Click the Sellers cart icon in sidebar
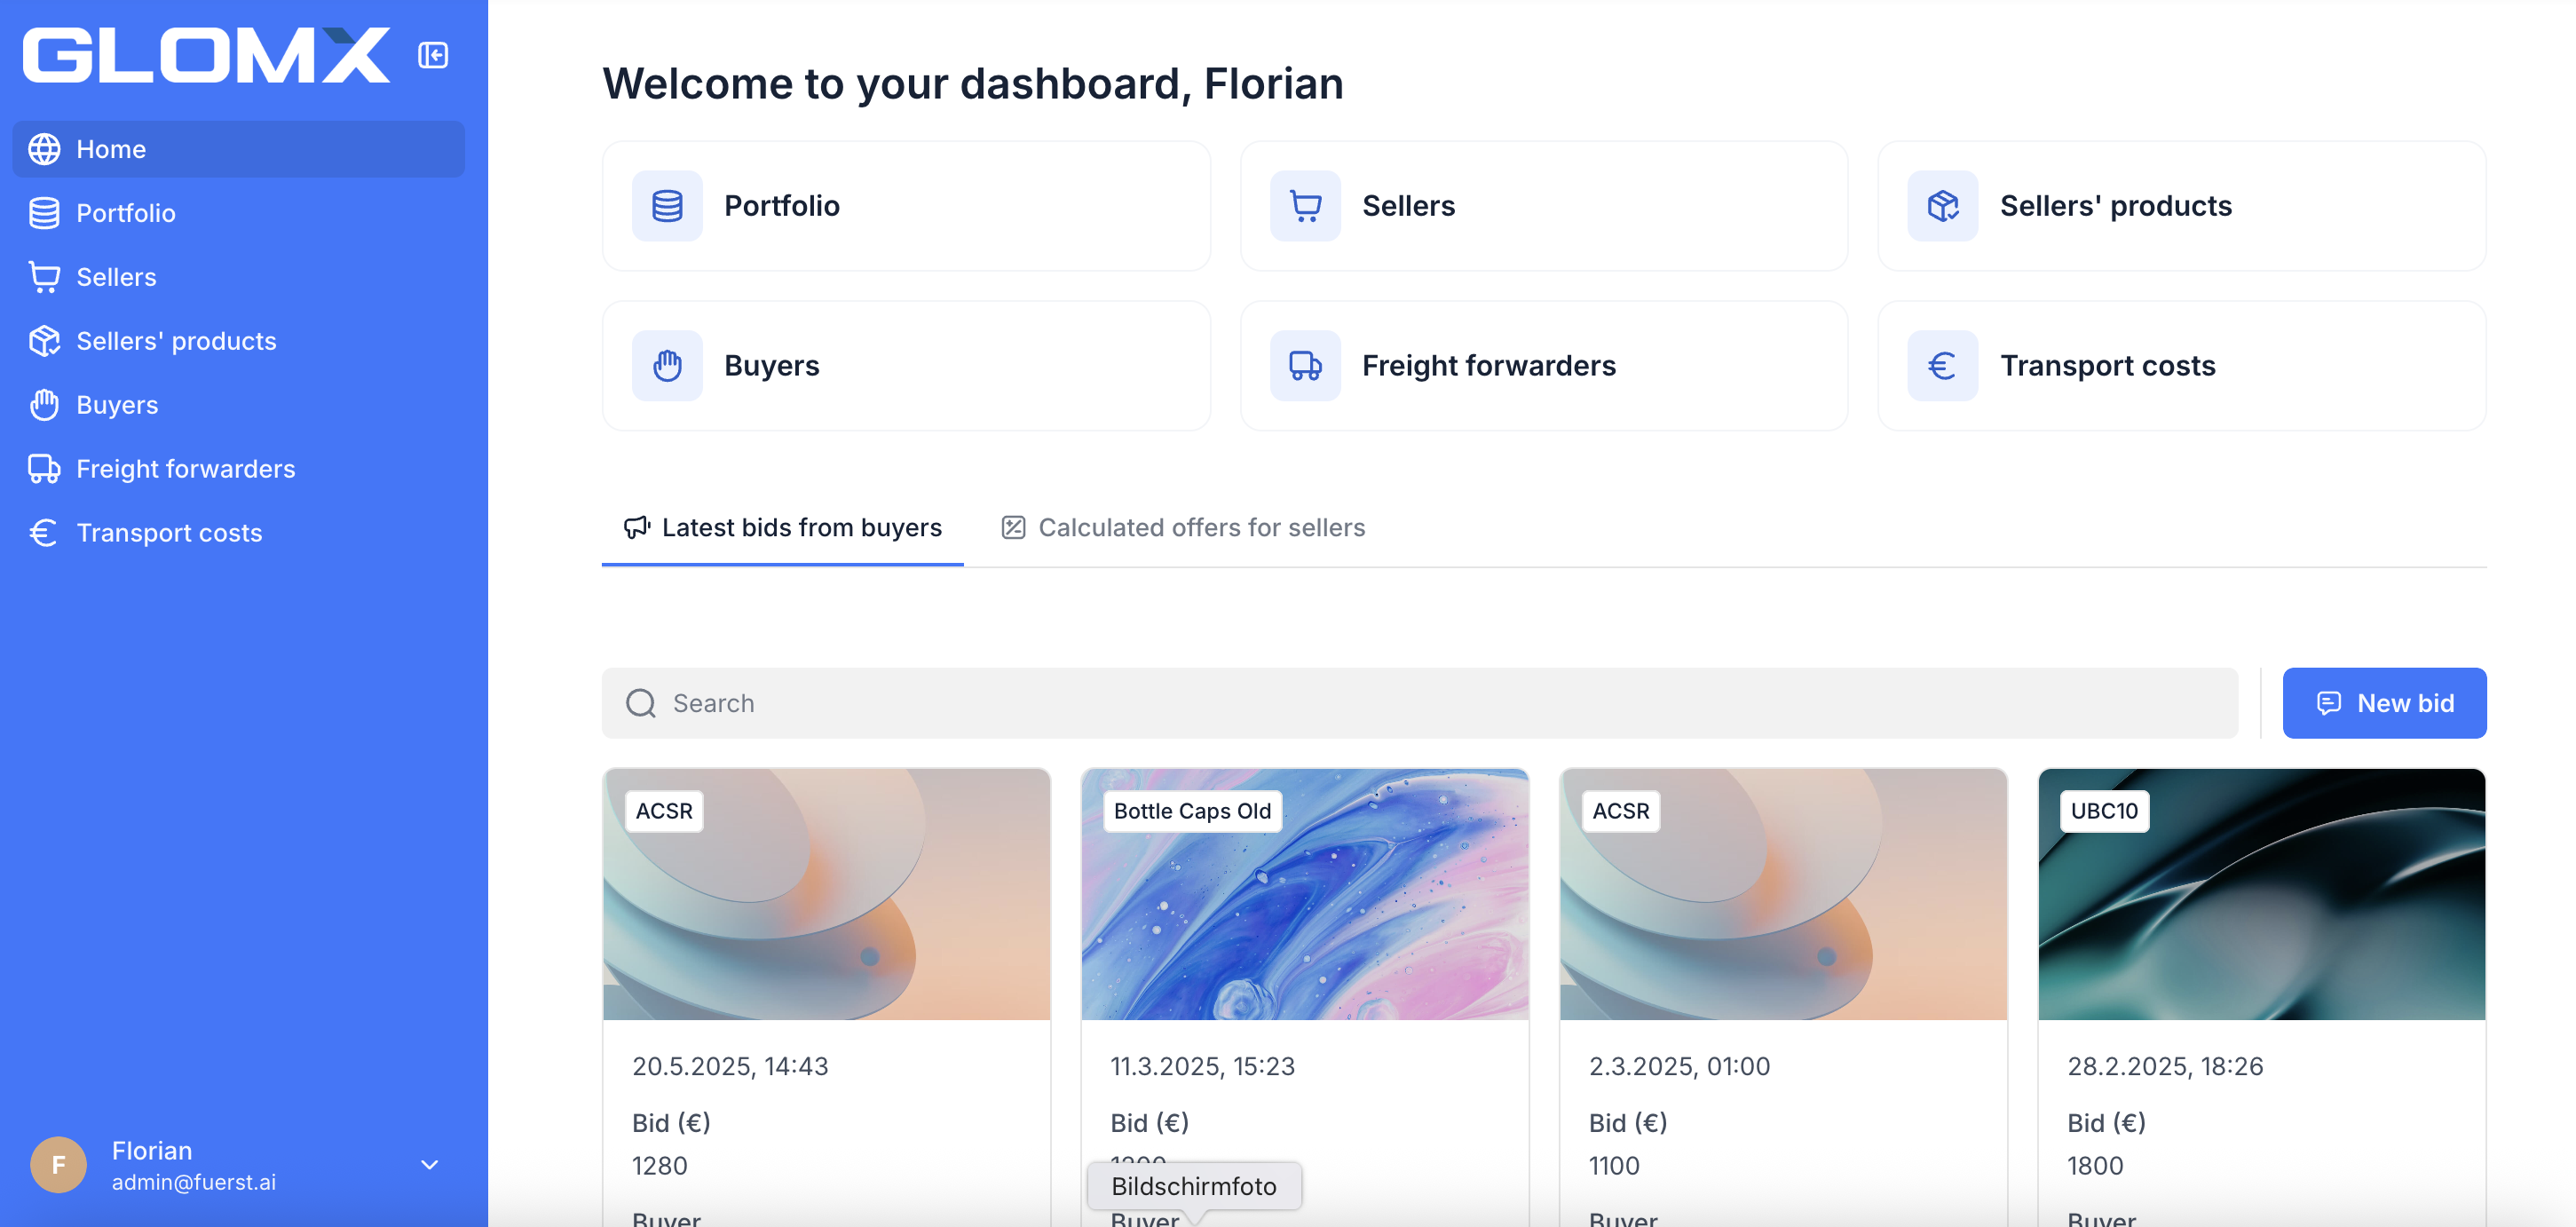The width and height of the screenshot is (2576, 1227). point(44,277)
